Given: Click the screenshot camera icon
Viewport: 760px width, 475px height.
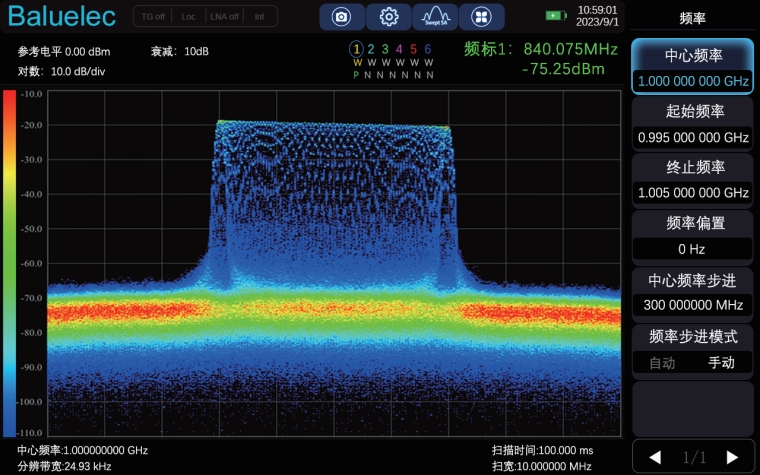Looking at the screenshot, I should point(342,17).
